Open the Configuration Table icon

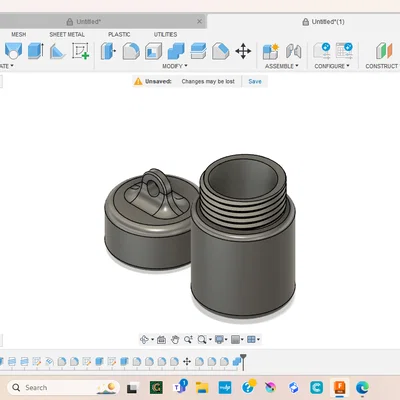344,51
